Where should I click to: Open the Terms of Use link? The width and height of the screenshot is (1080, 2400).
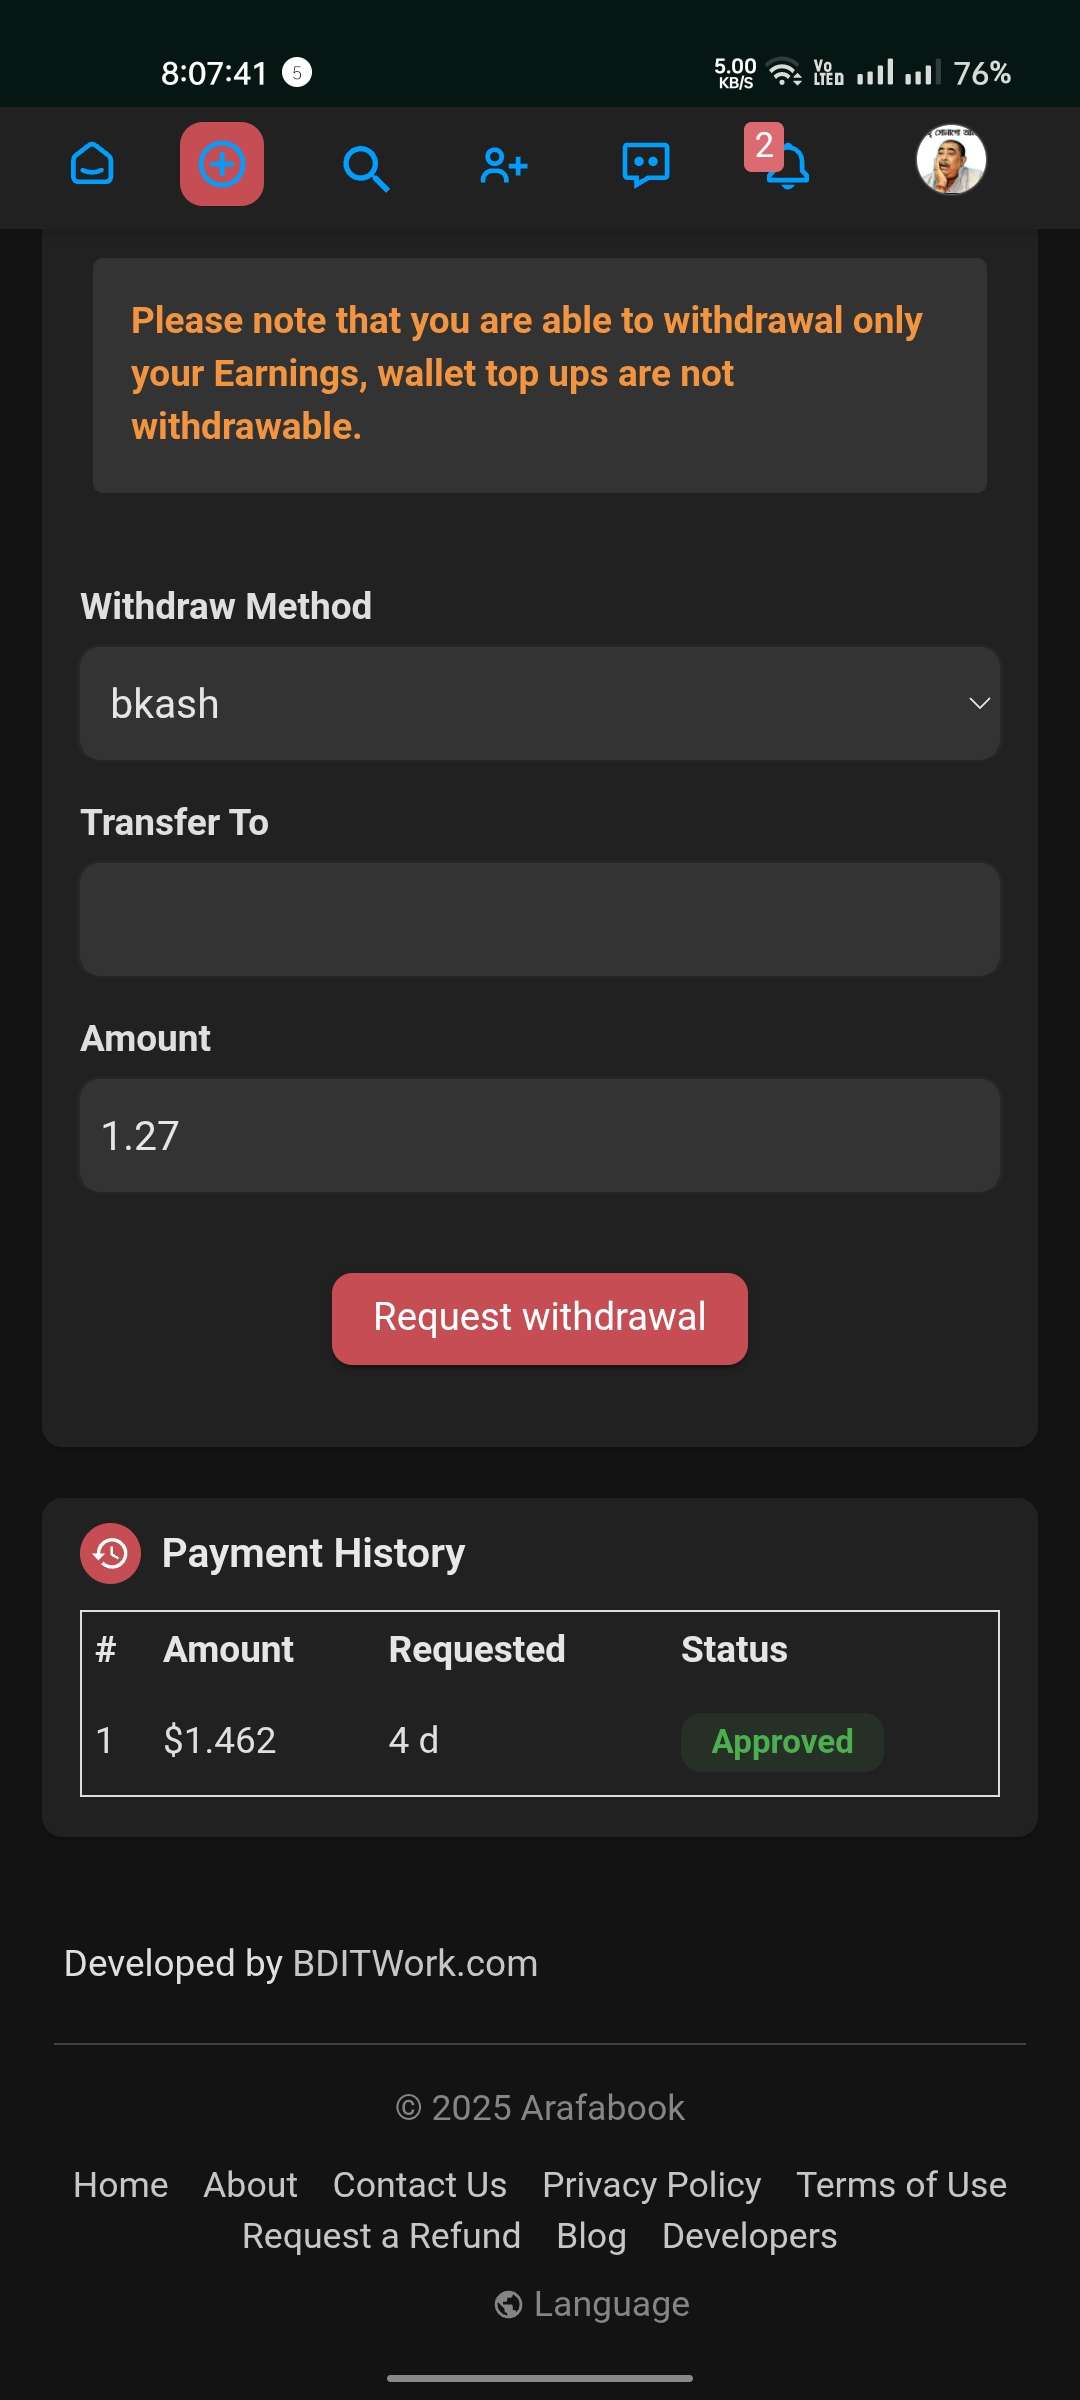point(901,2185)
